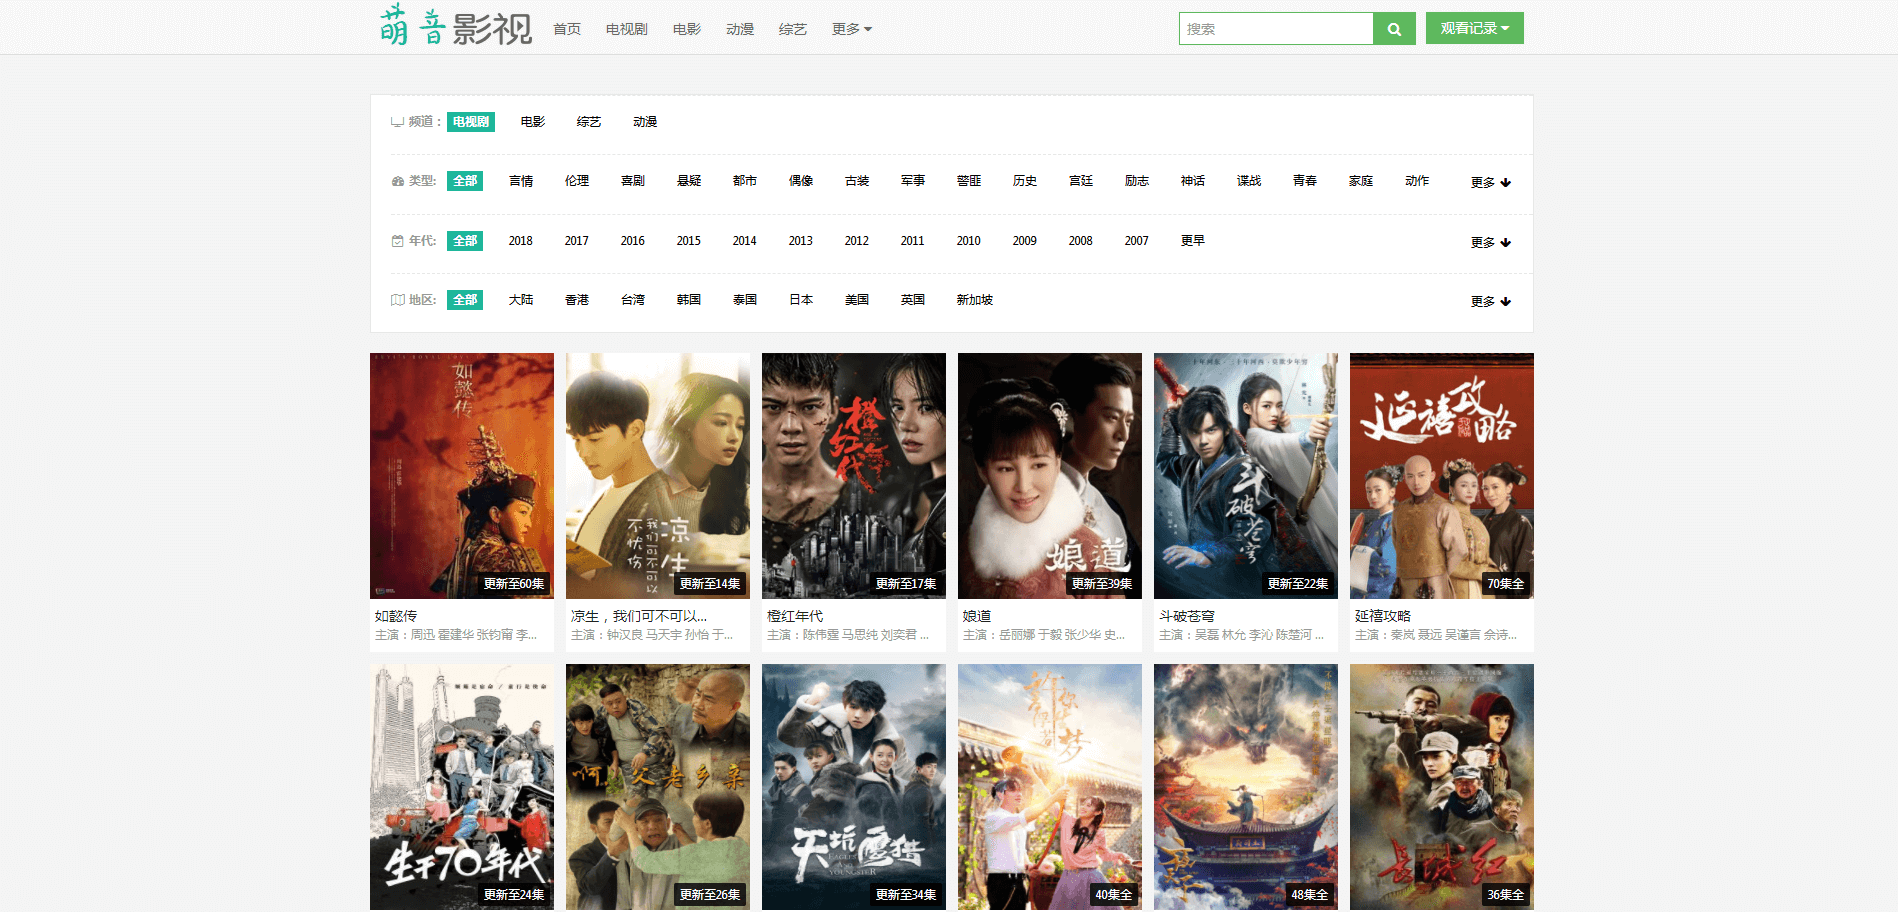
Task: Open the 娘道 poster thumbnail
Action: pos(1050,476)
